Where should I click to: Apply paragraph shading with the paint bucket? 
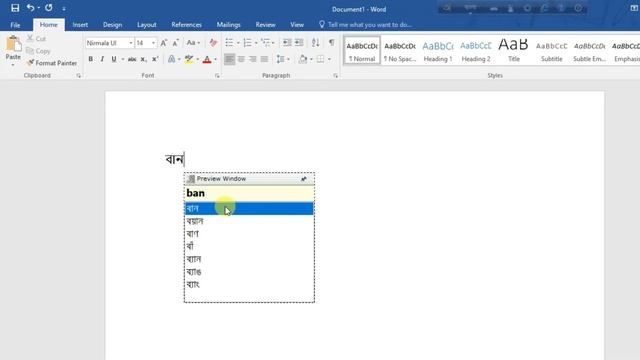click(303, 59)
